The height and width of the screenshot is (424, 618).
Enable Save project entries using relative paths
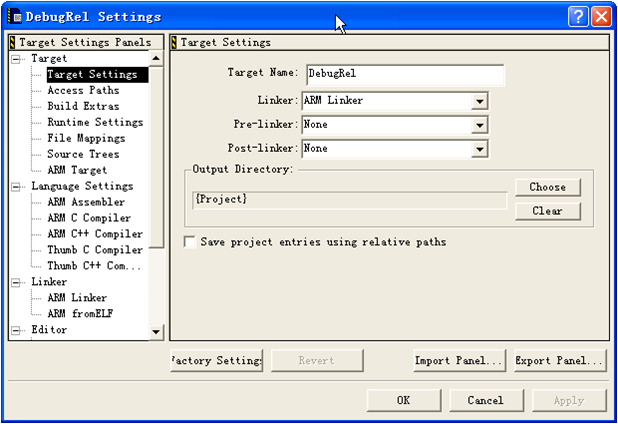pyautogui.click(x=191, y=242)
